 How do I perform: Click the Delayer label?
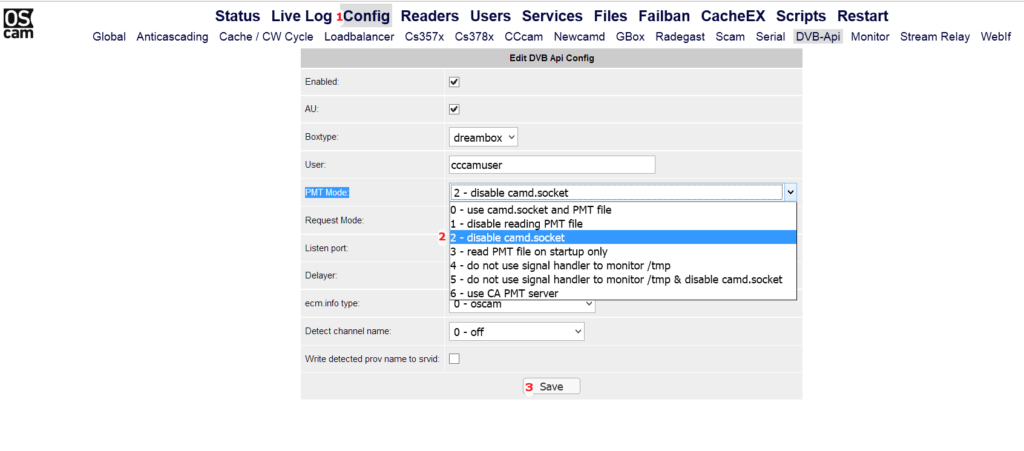tap(321, 275)
